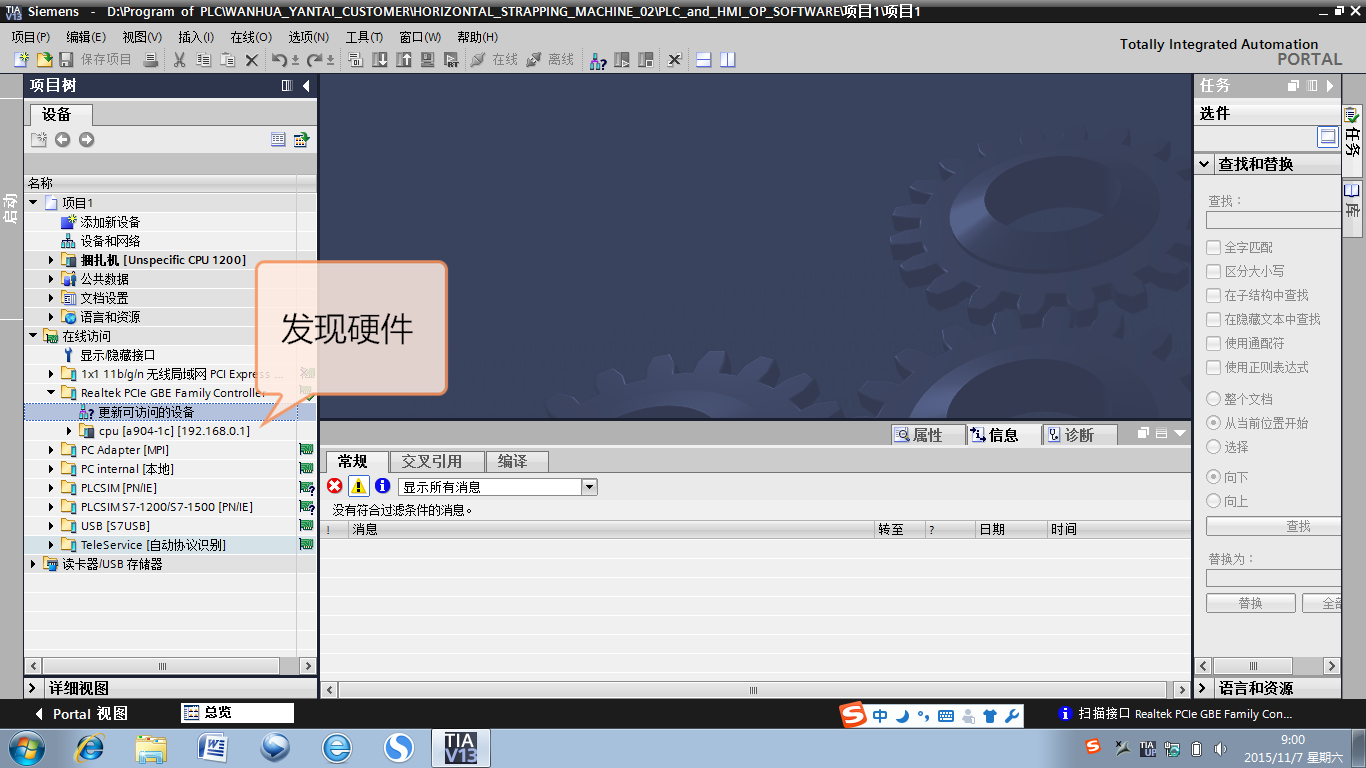Click the Redo arrow icon
Screen dimensions: 1366x768
(315, 60)
